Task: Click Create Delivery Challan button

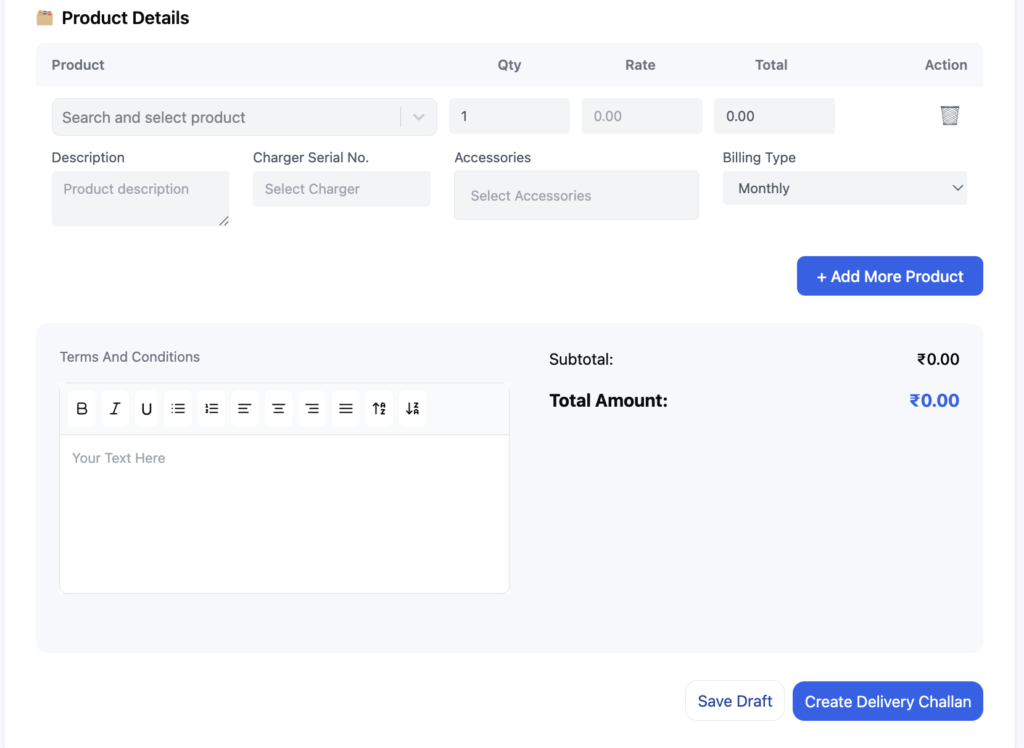Action: pyautogui.click(x=888, y=701)
